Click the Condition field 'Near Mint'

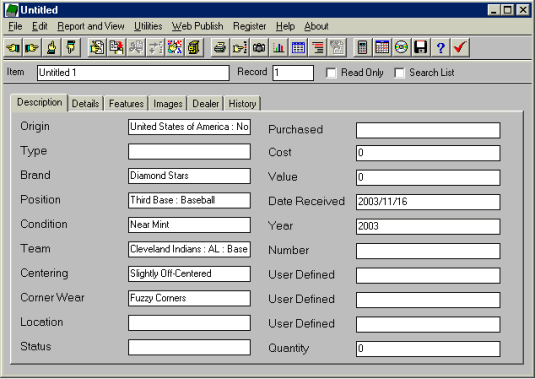(x=189, y=225)
